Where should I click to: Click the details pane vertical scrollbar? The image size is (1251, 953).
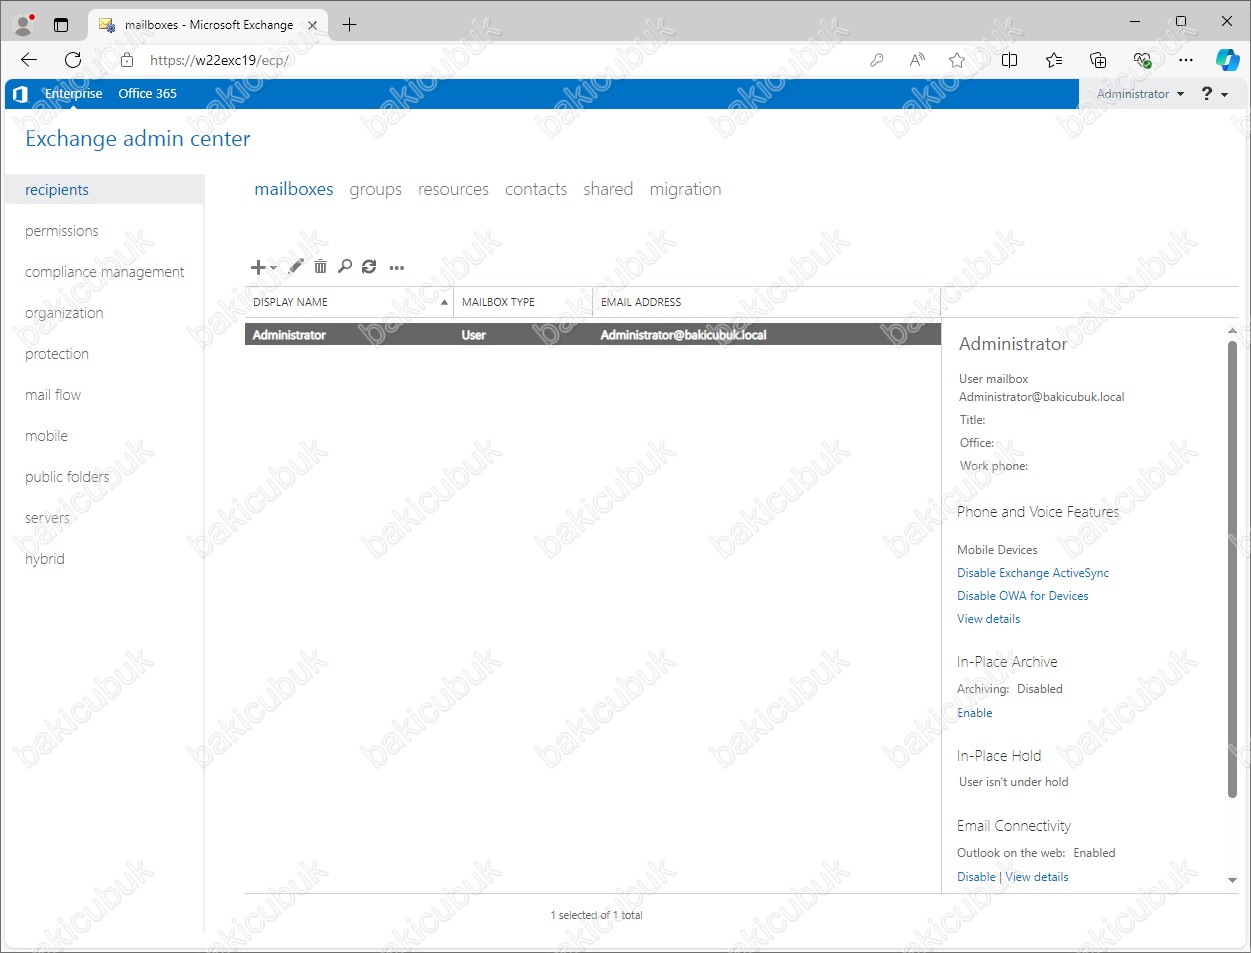click(x=1232, y=570)
